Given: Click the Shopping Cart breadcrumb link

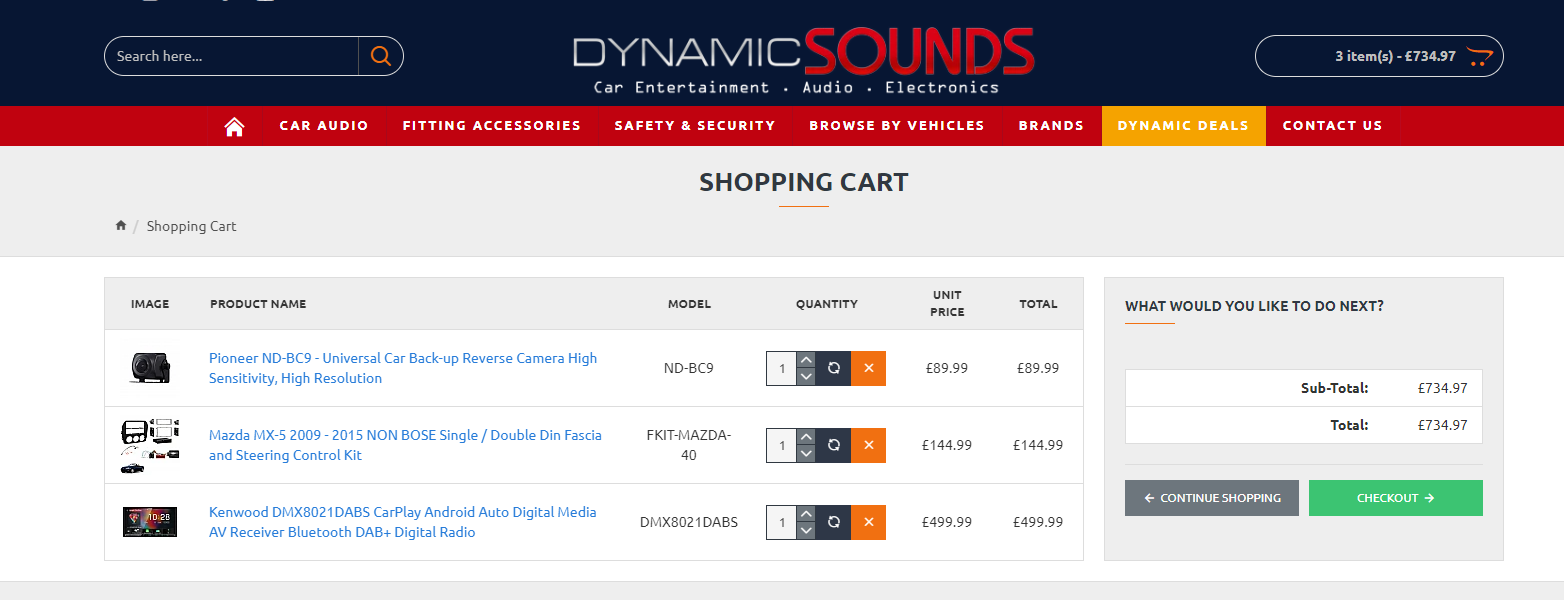Looking at the screenshot, I should 191,226.
